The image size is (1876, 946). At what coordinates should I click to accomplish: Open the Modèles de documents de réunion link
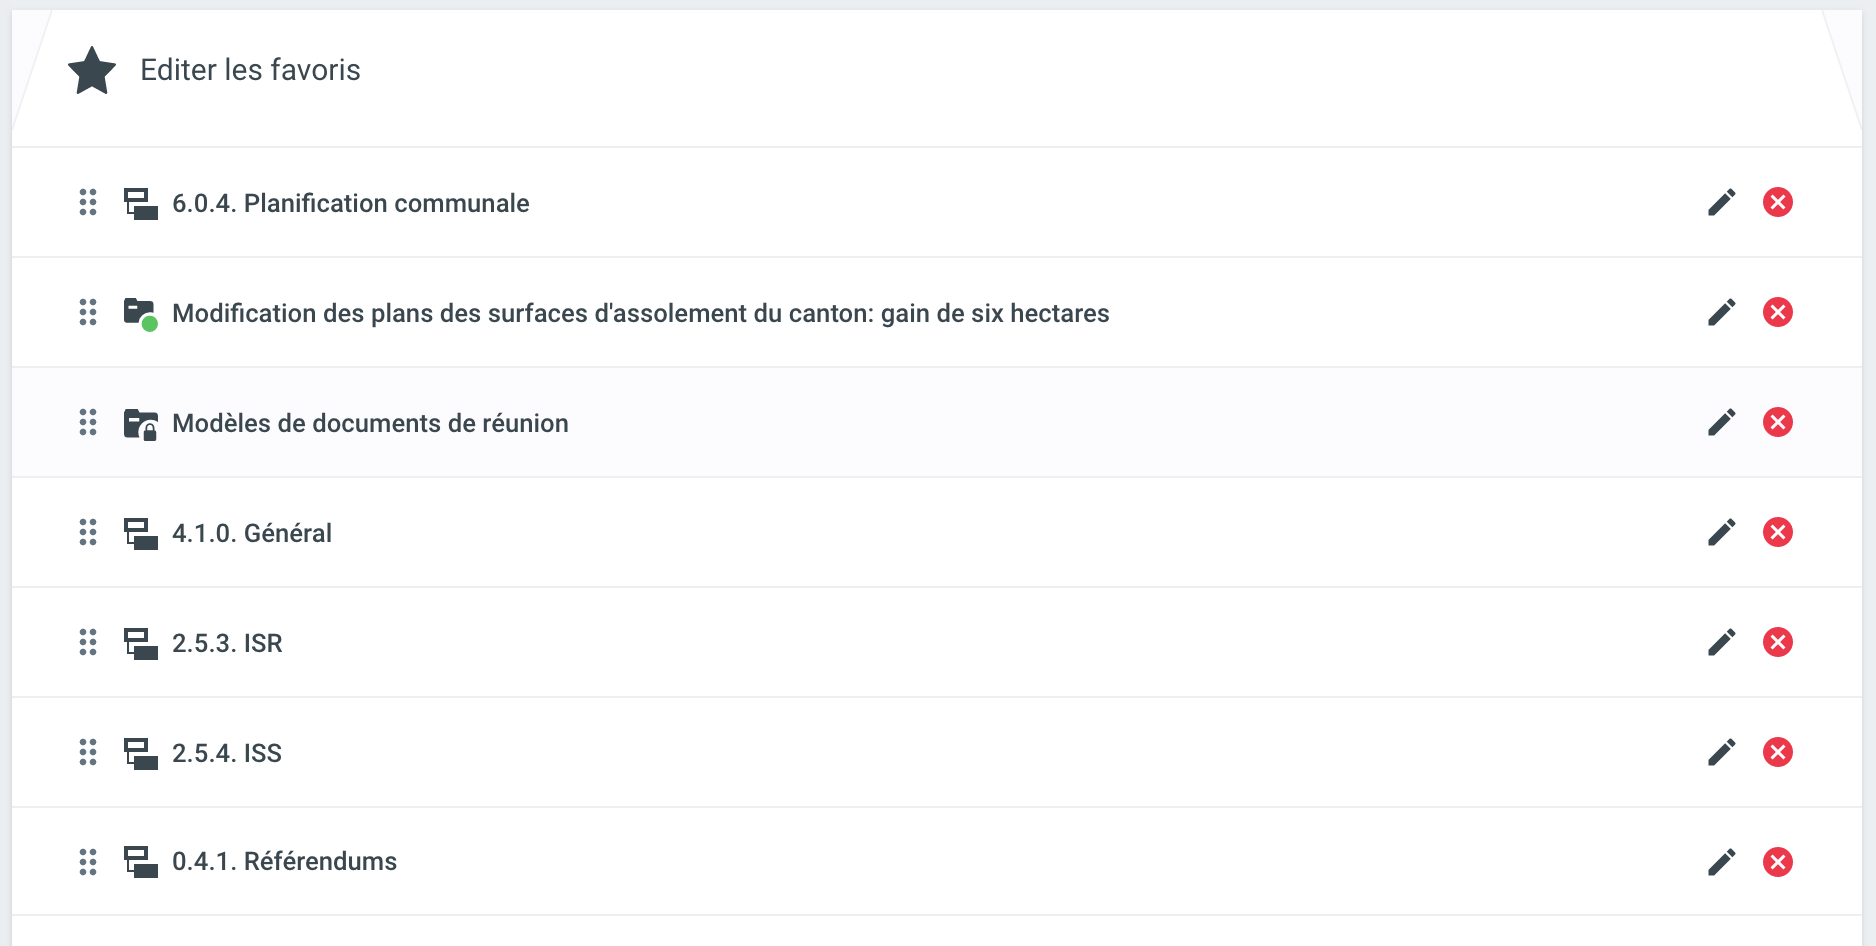370,423
